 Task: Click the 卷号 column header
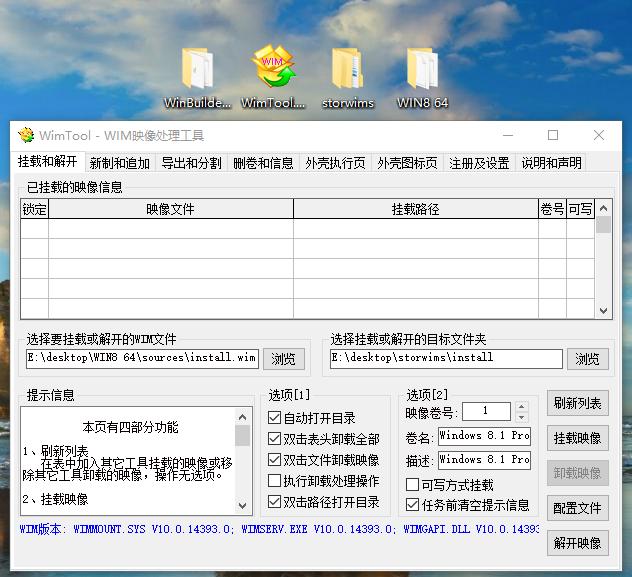click(x=552, y=209)
